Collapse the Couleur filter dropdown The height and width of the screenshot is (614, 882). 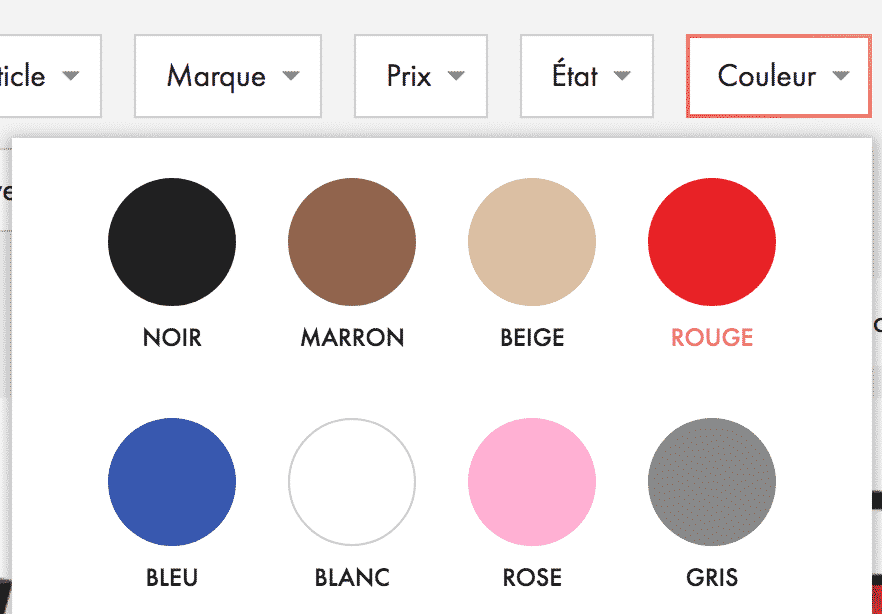pos(777,76)
